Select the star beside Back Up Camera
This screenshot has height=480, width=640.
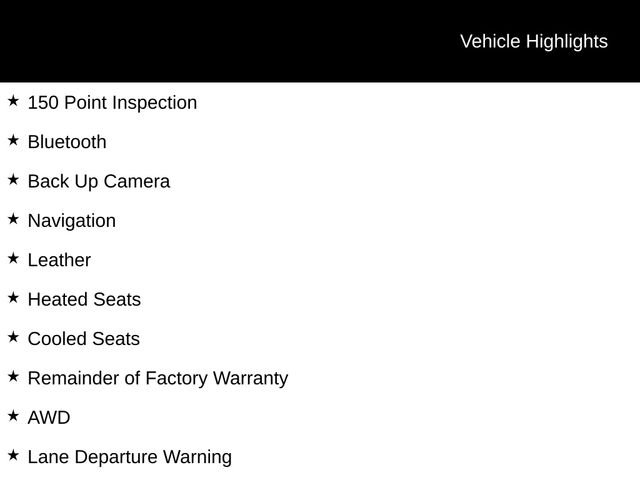pyautogui.click(x=13, y=180)
